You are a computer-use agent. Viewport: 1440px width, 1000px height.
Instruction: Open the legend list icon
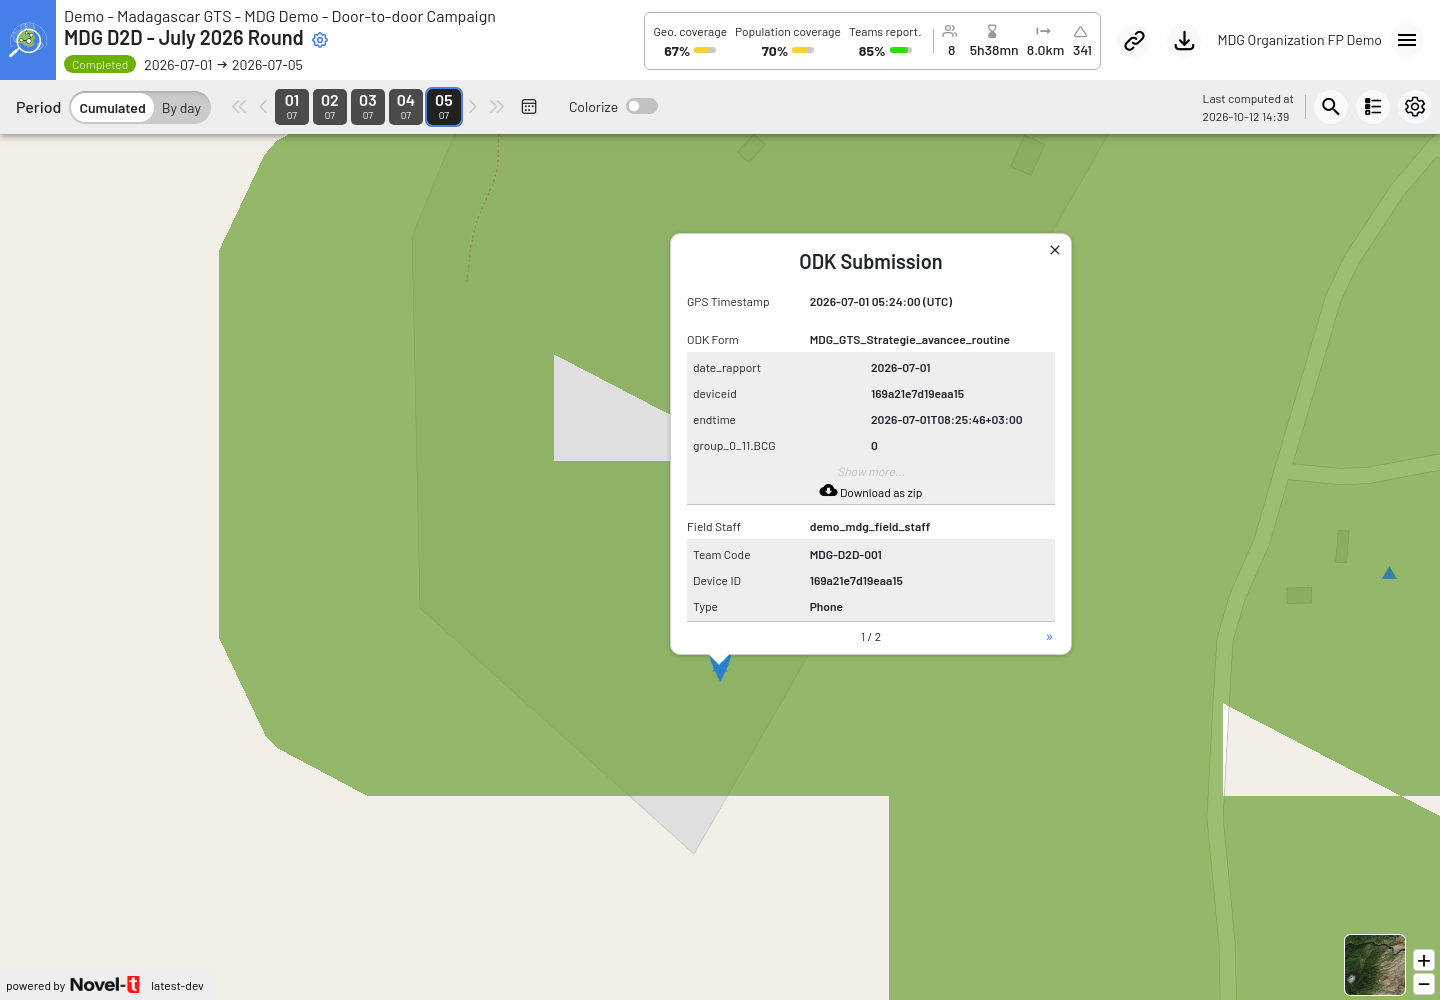(1373, 107)
